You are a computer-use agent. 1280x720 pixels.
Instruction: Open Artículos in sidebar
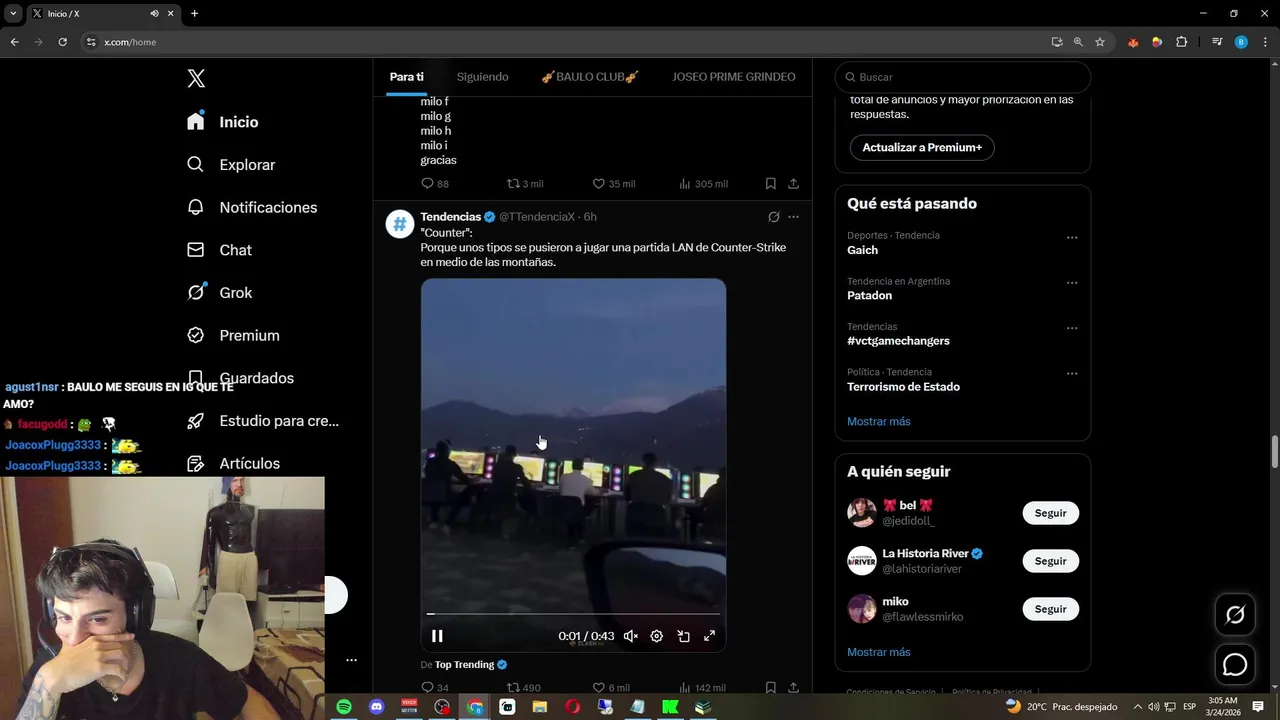233,464
